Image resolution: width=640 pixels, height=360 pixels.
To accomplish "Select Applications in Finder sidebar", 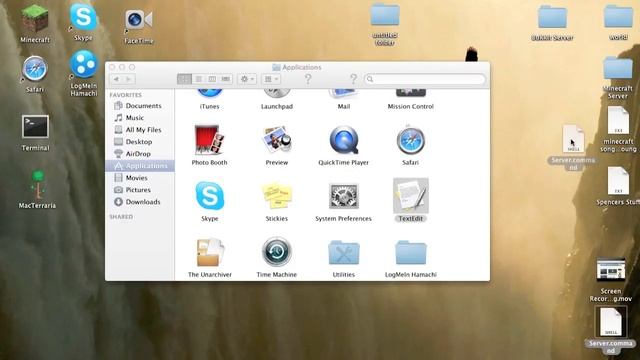I will (140, 166).
